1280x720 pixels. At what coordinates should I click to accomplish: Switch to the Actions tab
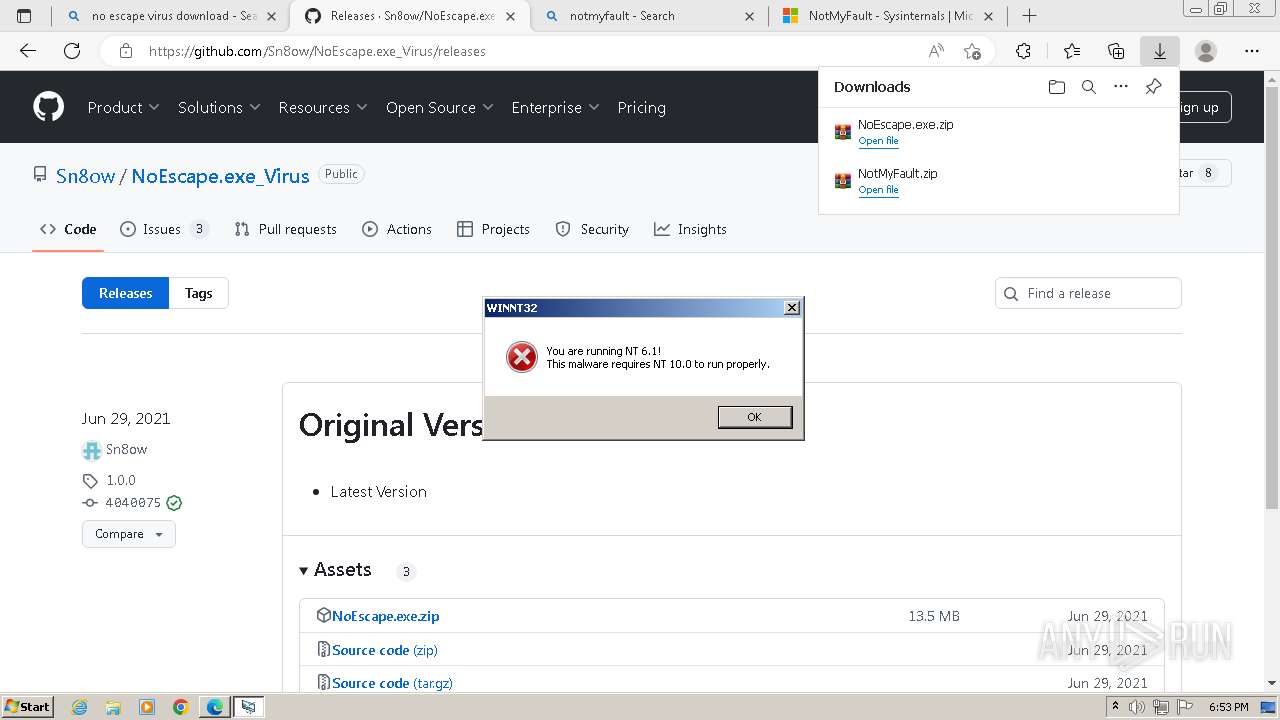pos(397,229)
